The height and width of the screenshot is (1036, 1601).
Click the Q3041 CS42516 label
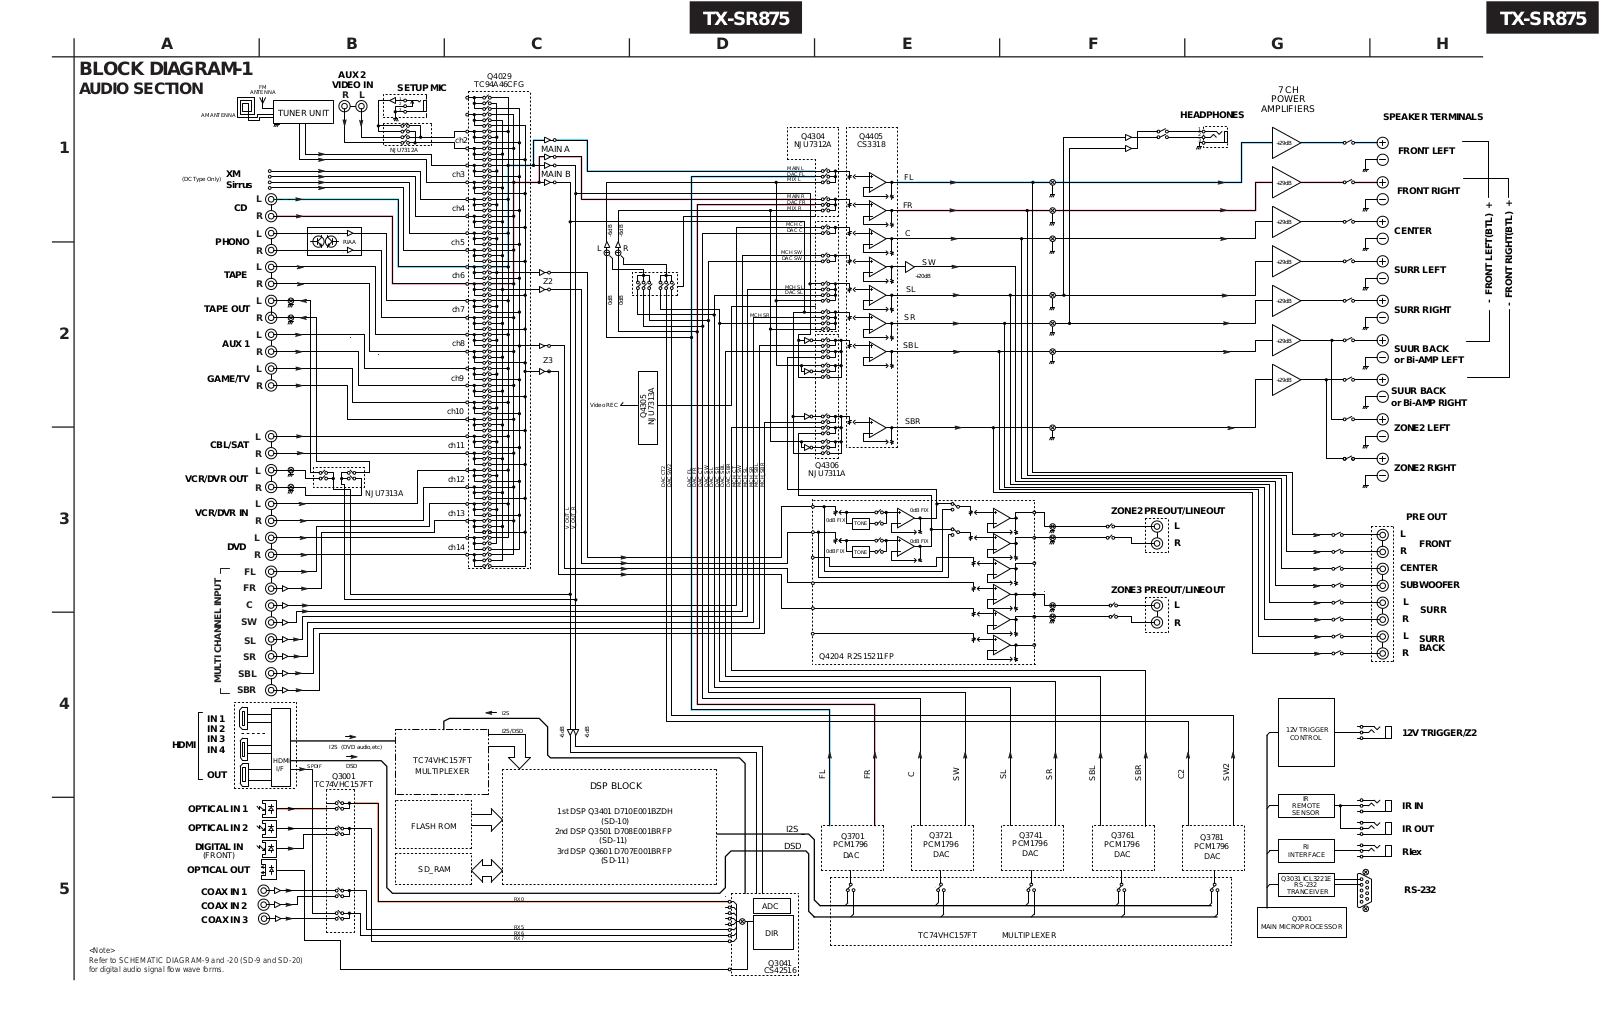tap(779, 965)
